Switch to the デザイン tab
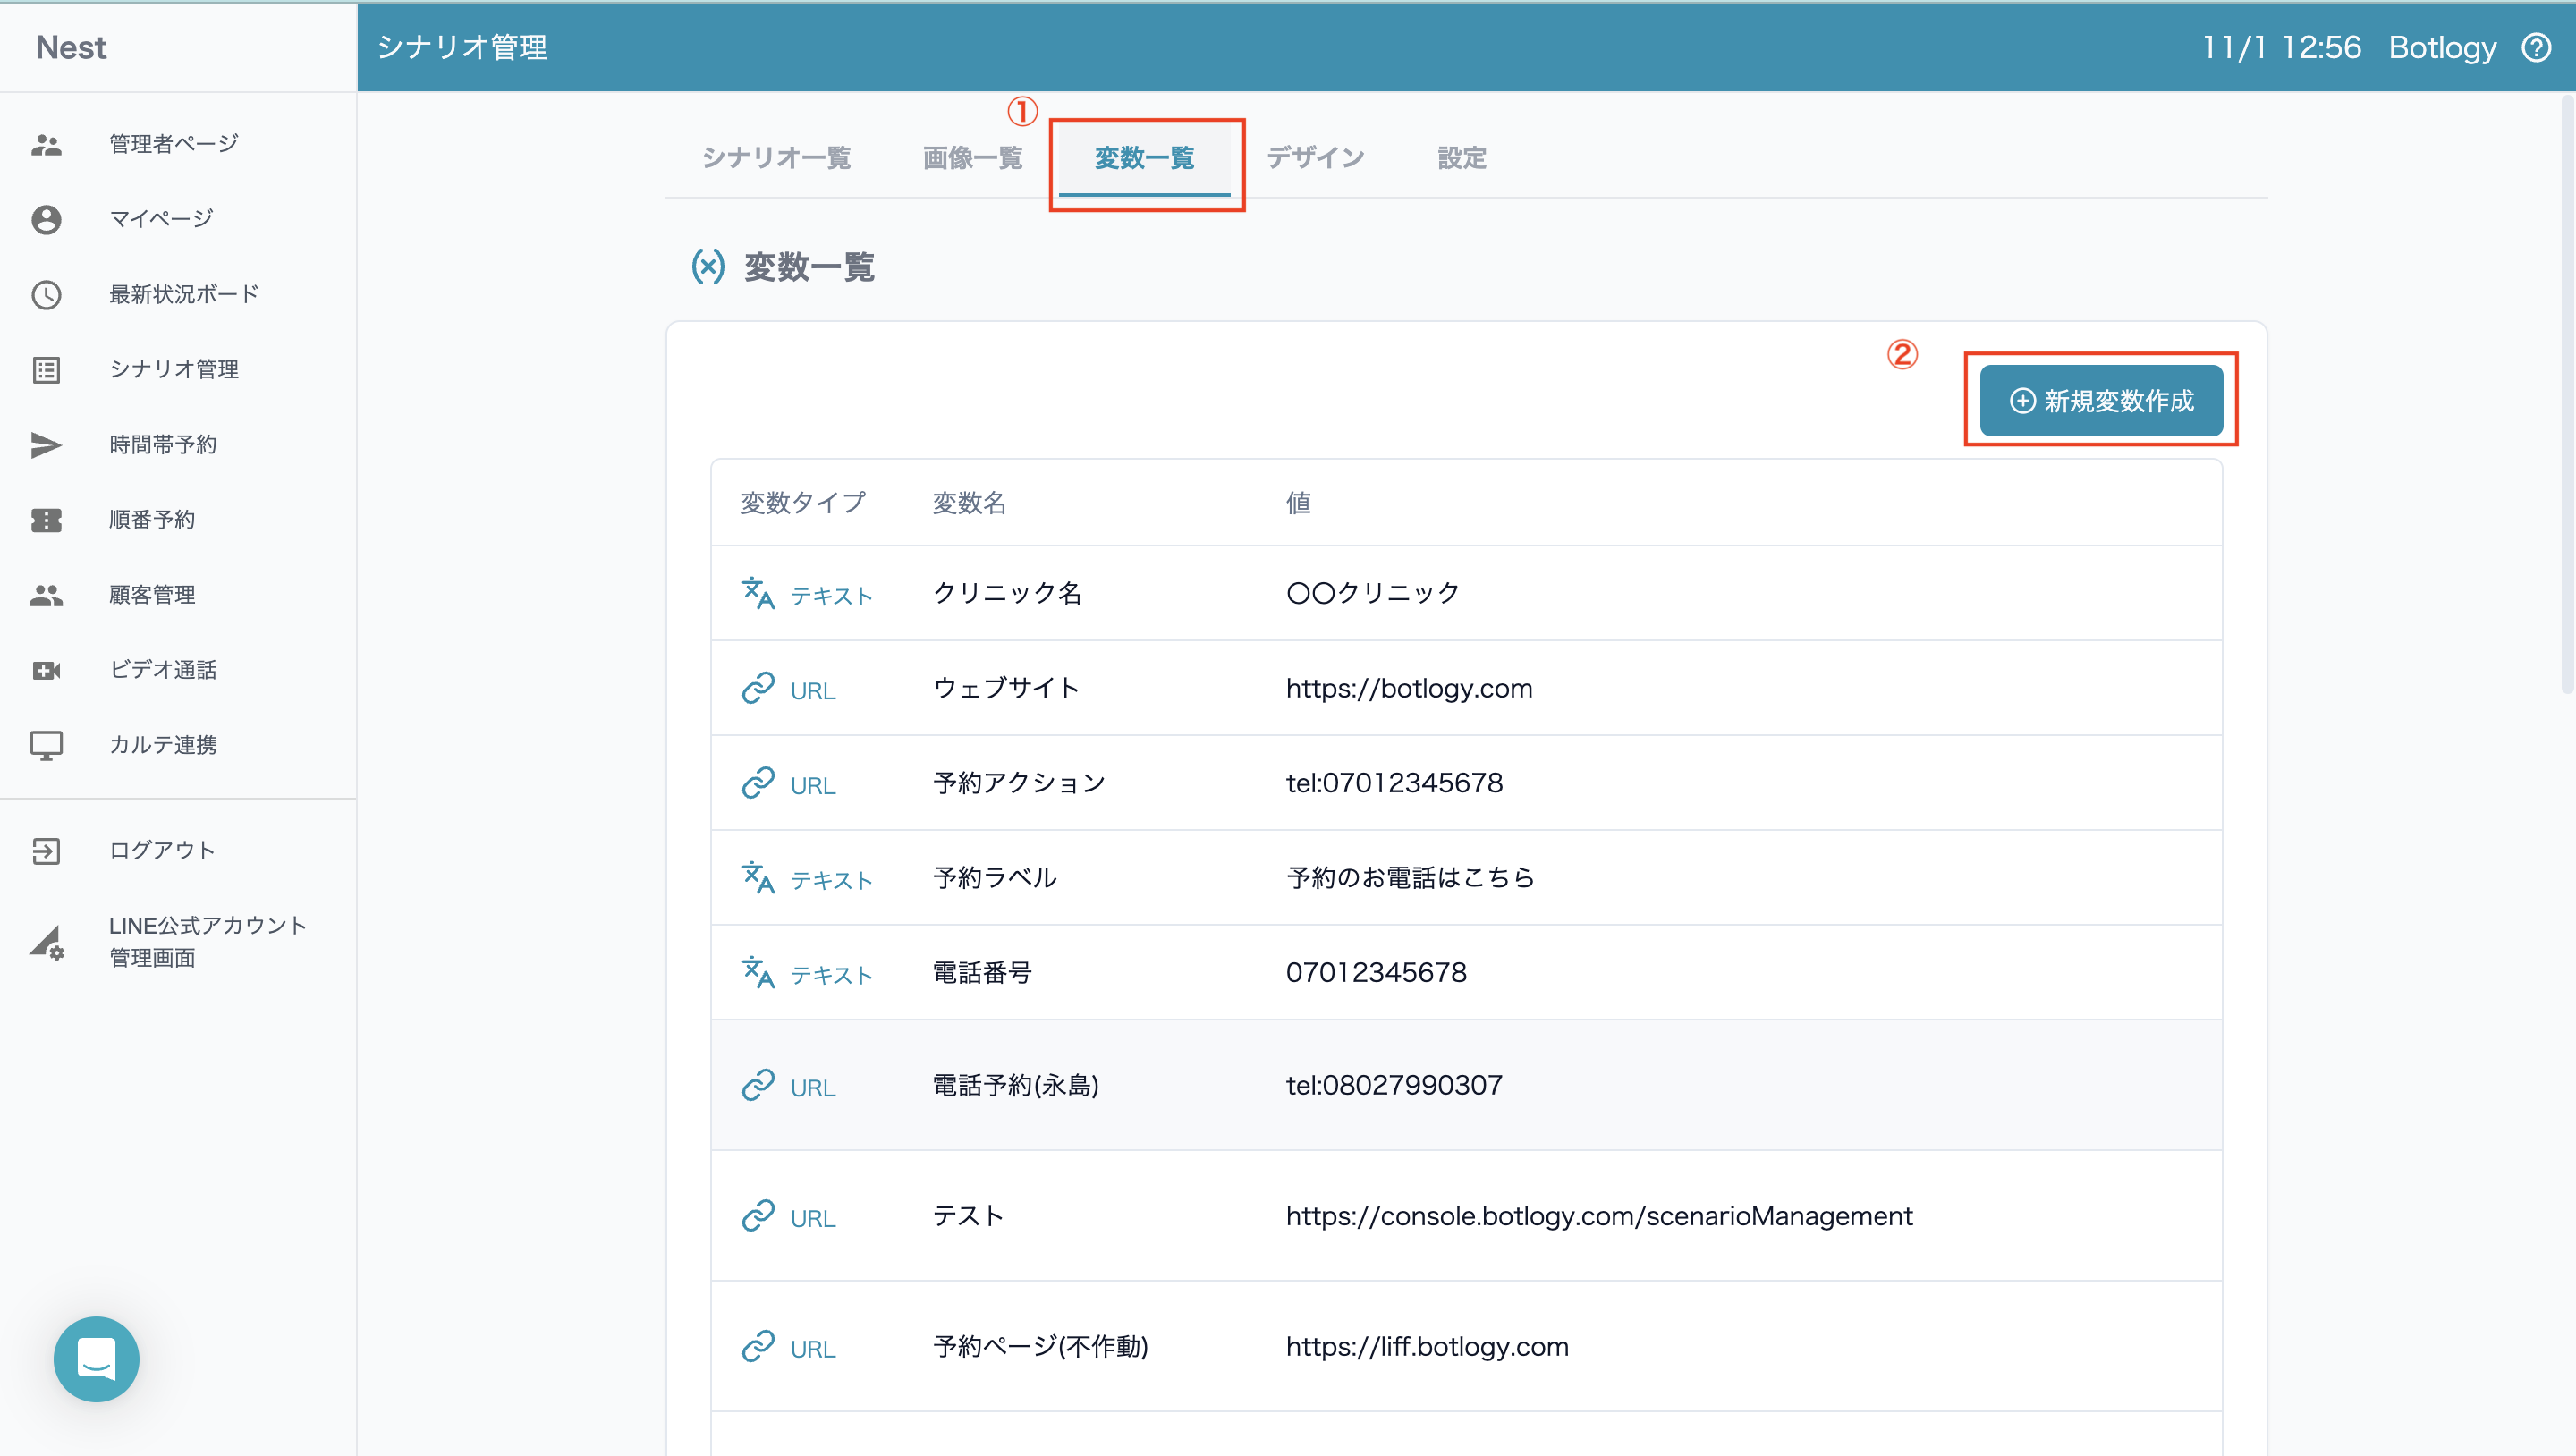Image resolution: width=2576 pixels, height=1456 pixels. tap(1315, 158)
